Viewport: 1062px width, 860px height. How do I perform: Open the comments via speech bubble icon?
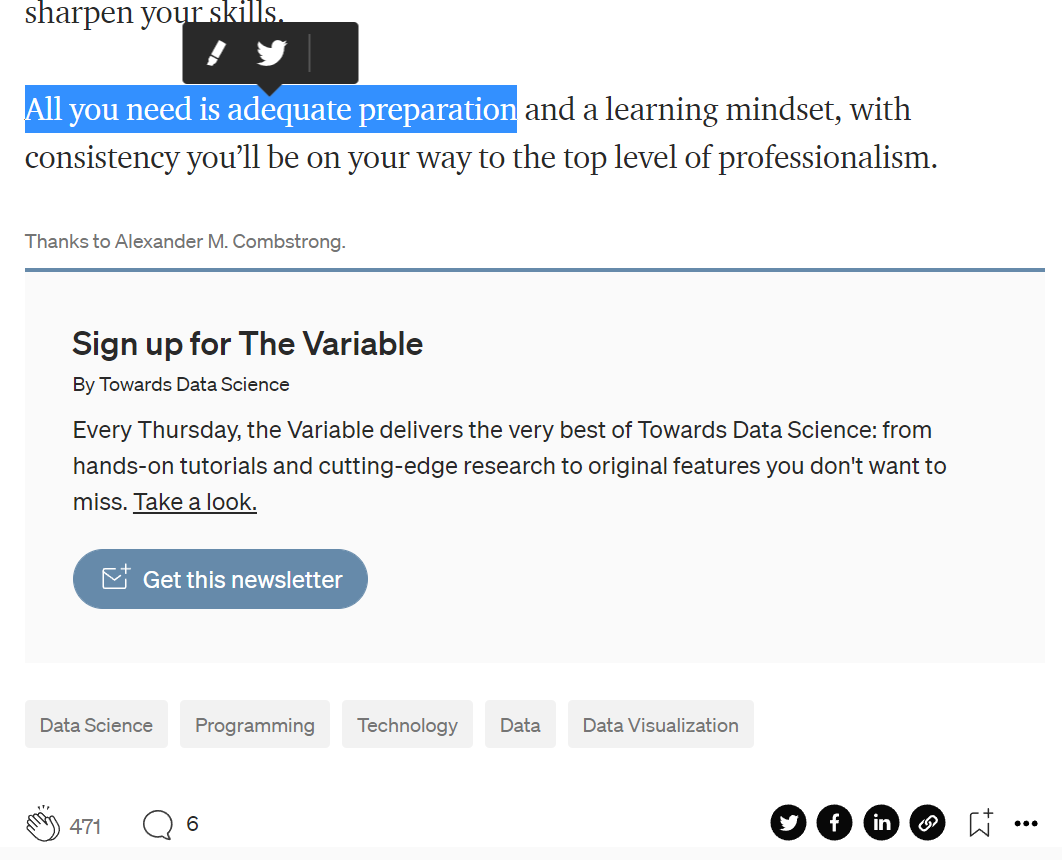pyautogui.click(x=158, y=825)
